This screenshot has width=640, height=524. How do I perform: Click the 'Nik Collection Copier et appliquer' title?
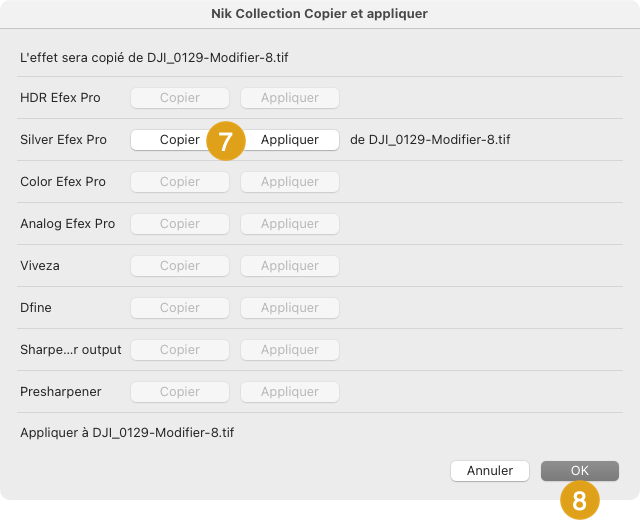319,13
